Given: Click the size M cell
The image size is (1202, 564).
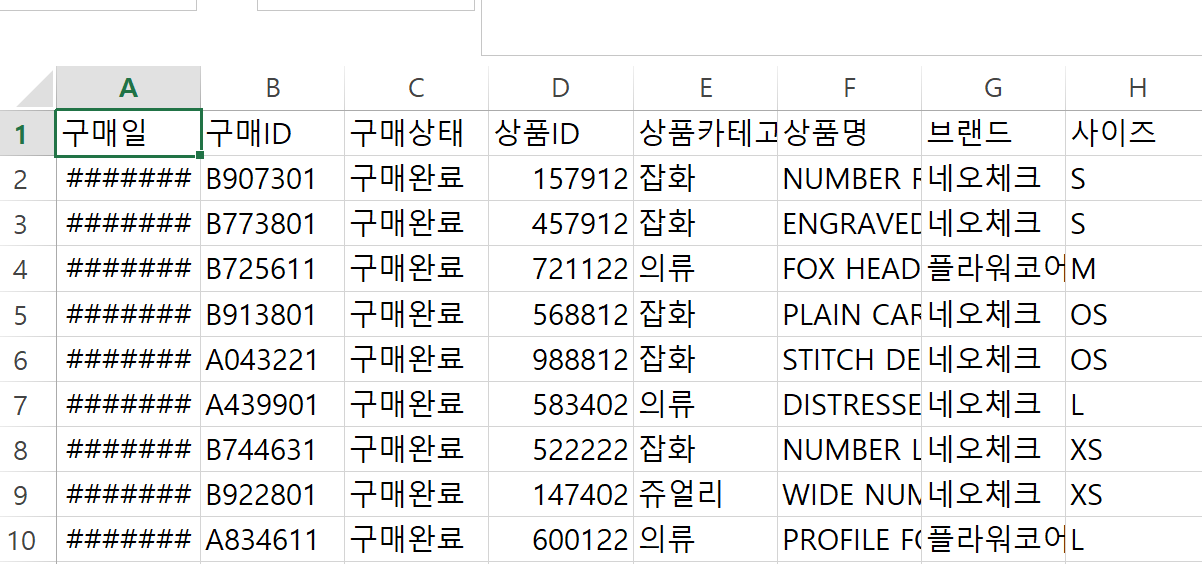Looking at the screenshot, I should pyautogui.click(x=1134, y=269).
